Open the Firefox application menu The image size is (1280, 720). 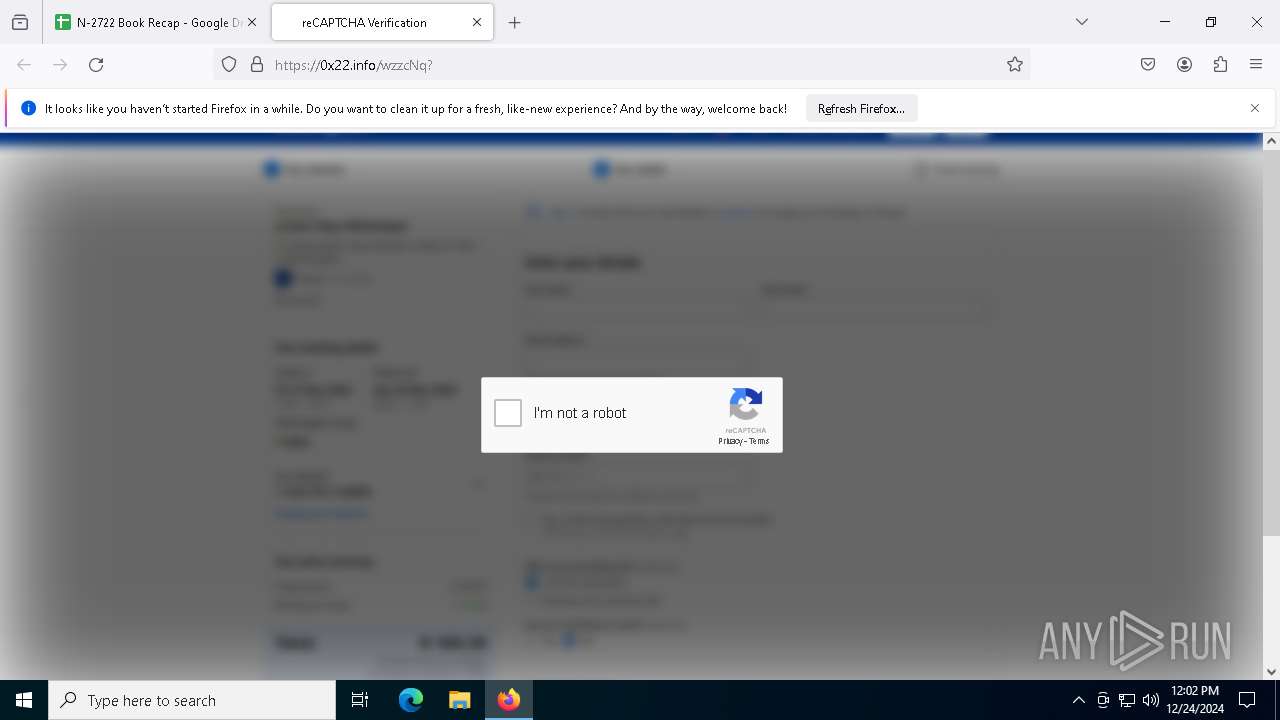pyautogui.click(x=1256, y=64)
